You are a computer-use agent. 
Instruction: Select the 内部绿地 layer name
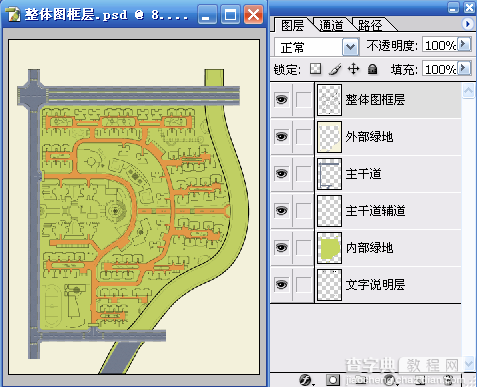click(x=369, y=248)
